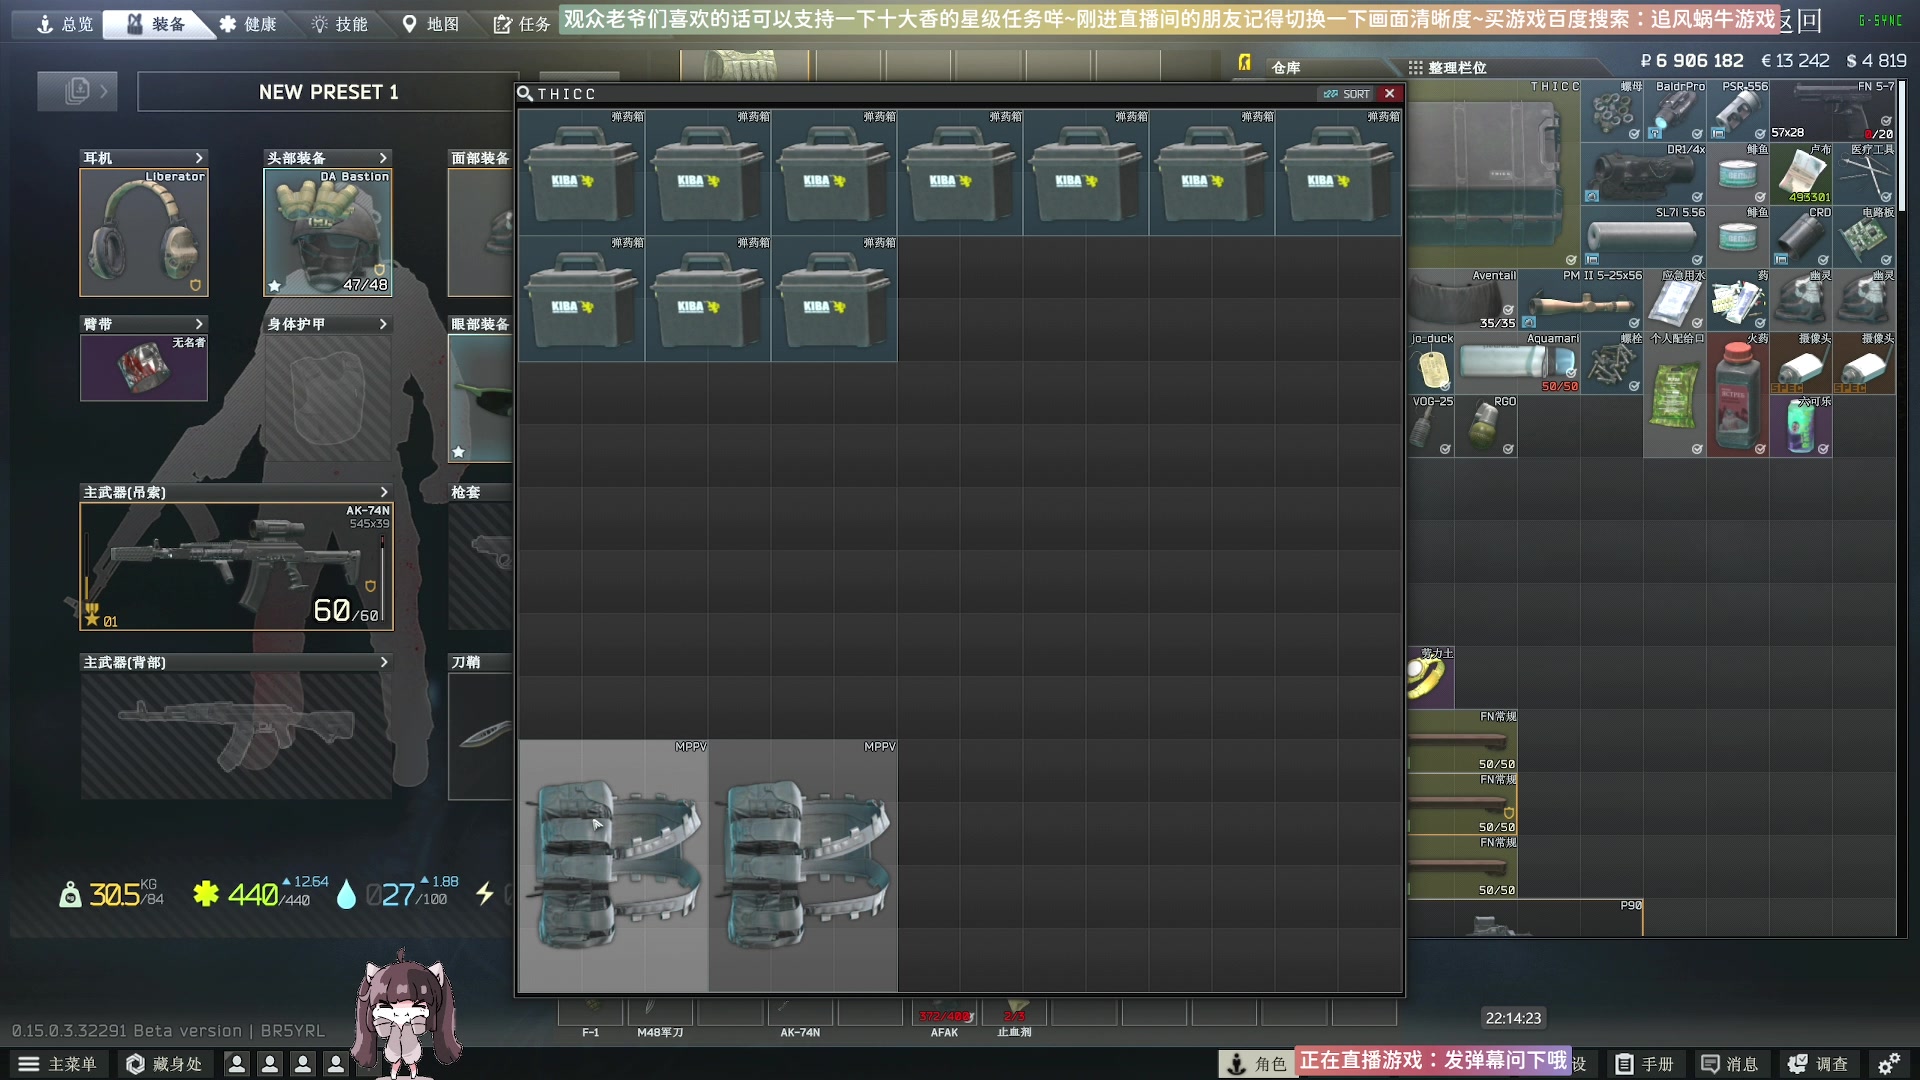1920x1080 pixels.
Task: Select the BaldrPro flashlight in stash
Action: (x=1675, y=111)
